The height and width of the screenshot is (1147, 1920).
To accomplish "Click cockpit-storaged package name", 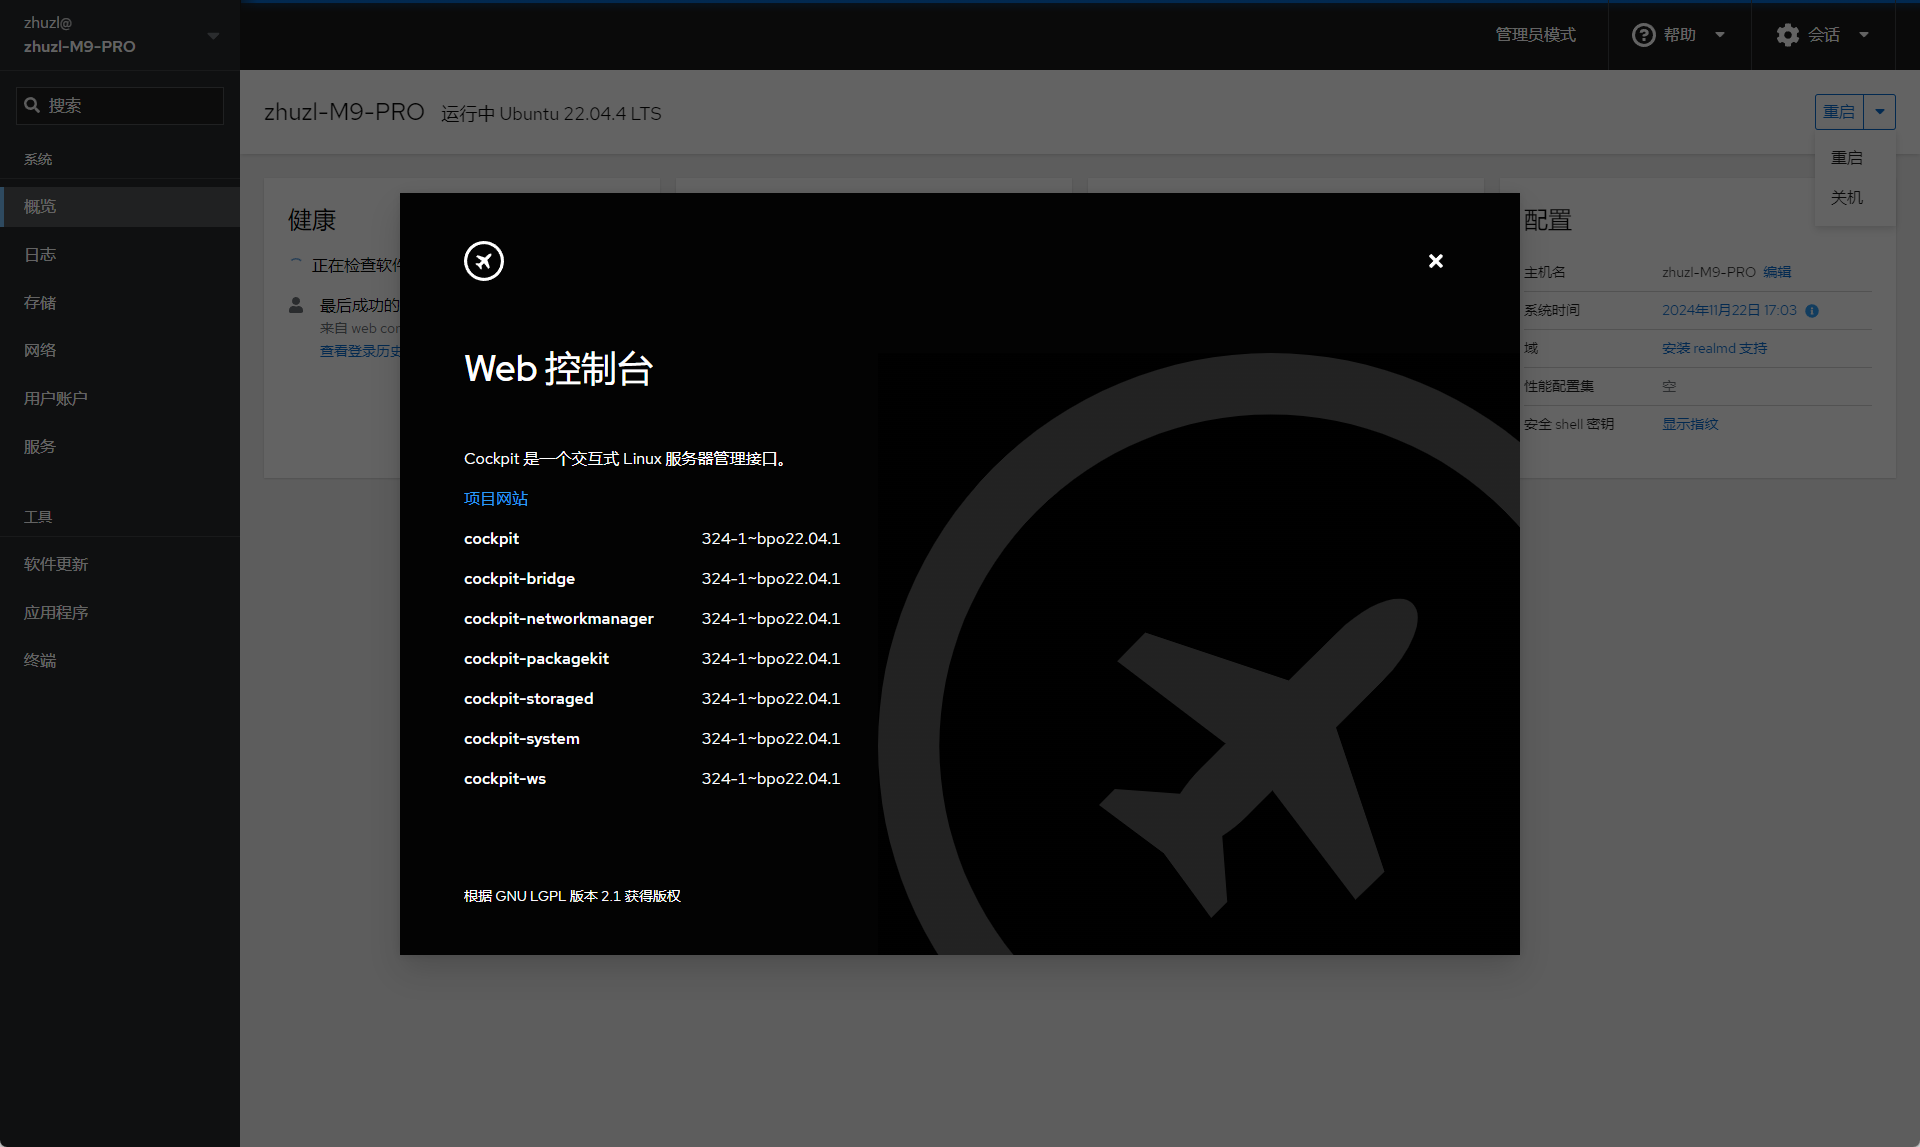I will click(x=528, y=698).
